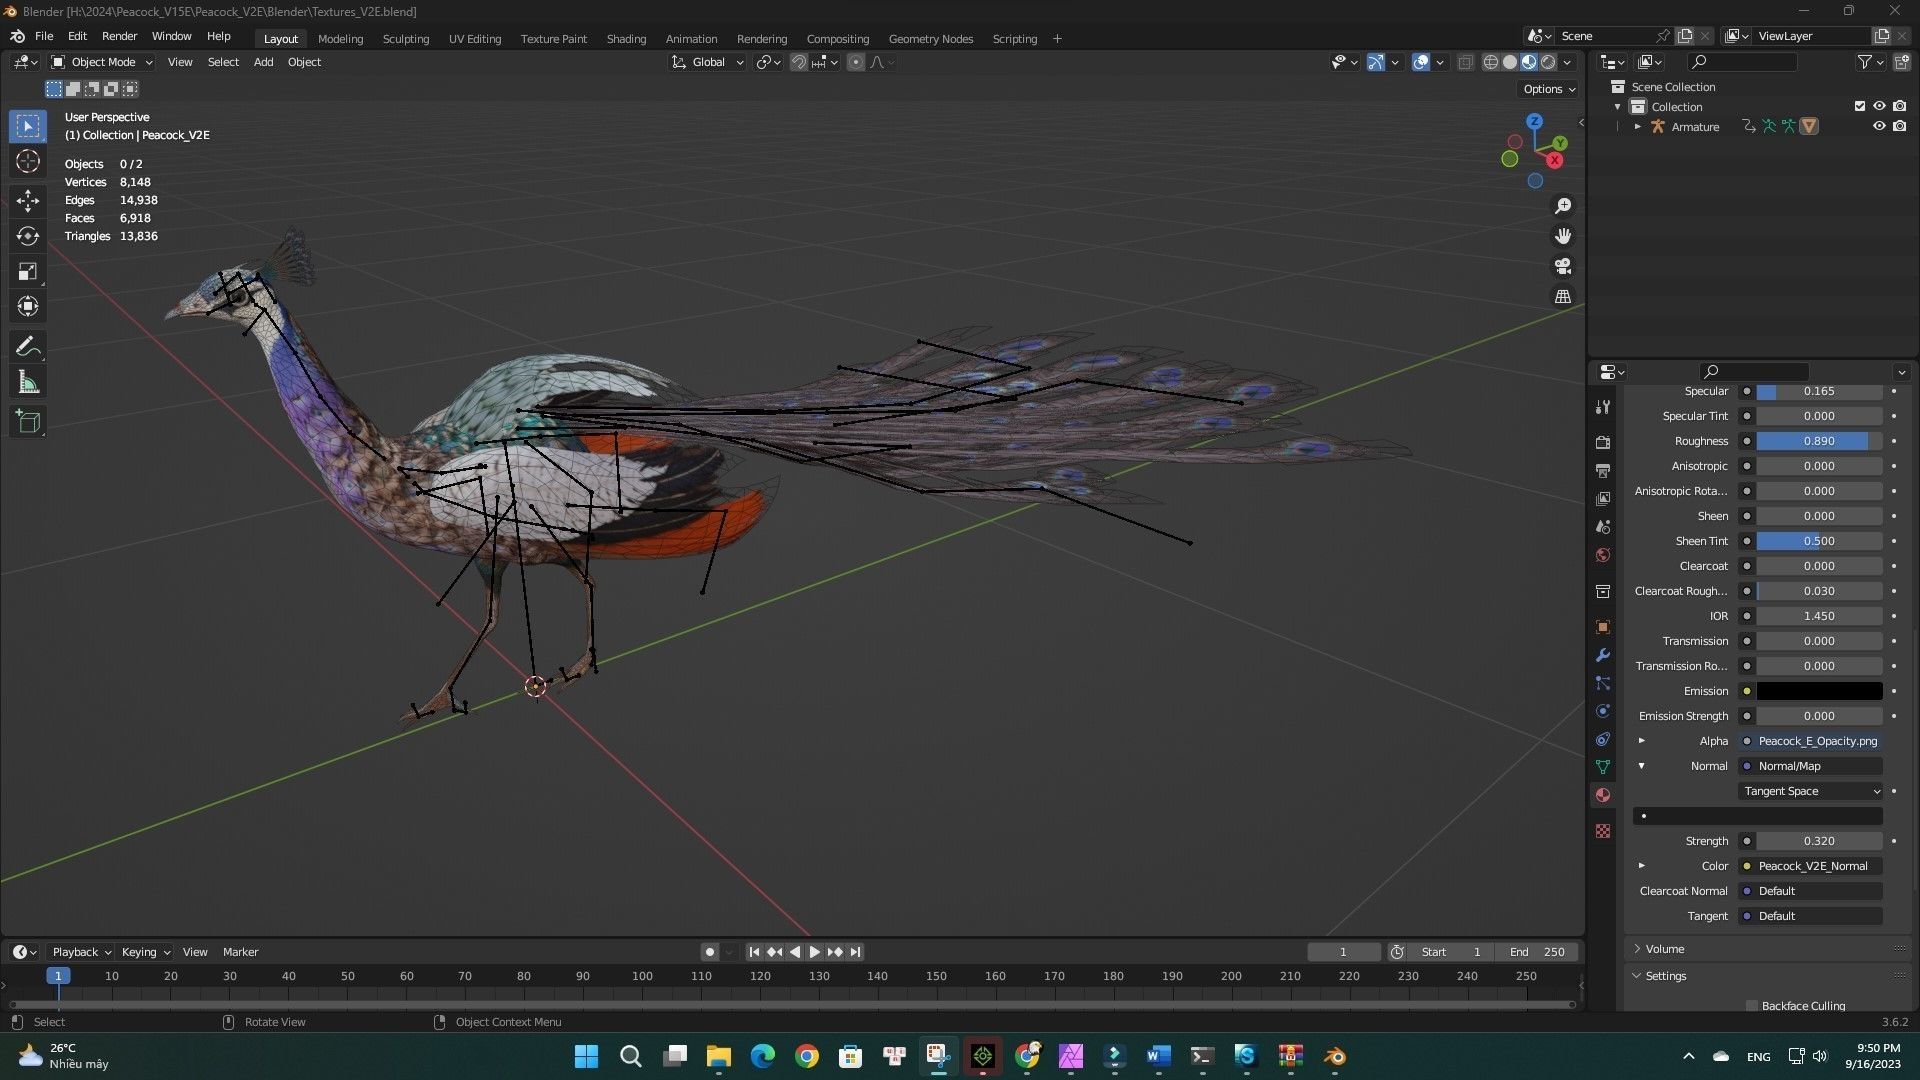
Task: Click the Add Cube tool
Action: [28, 422]
